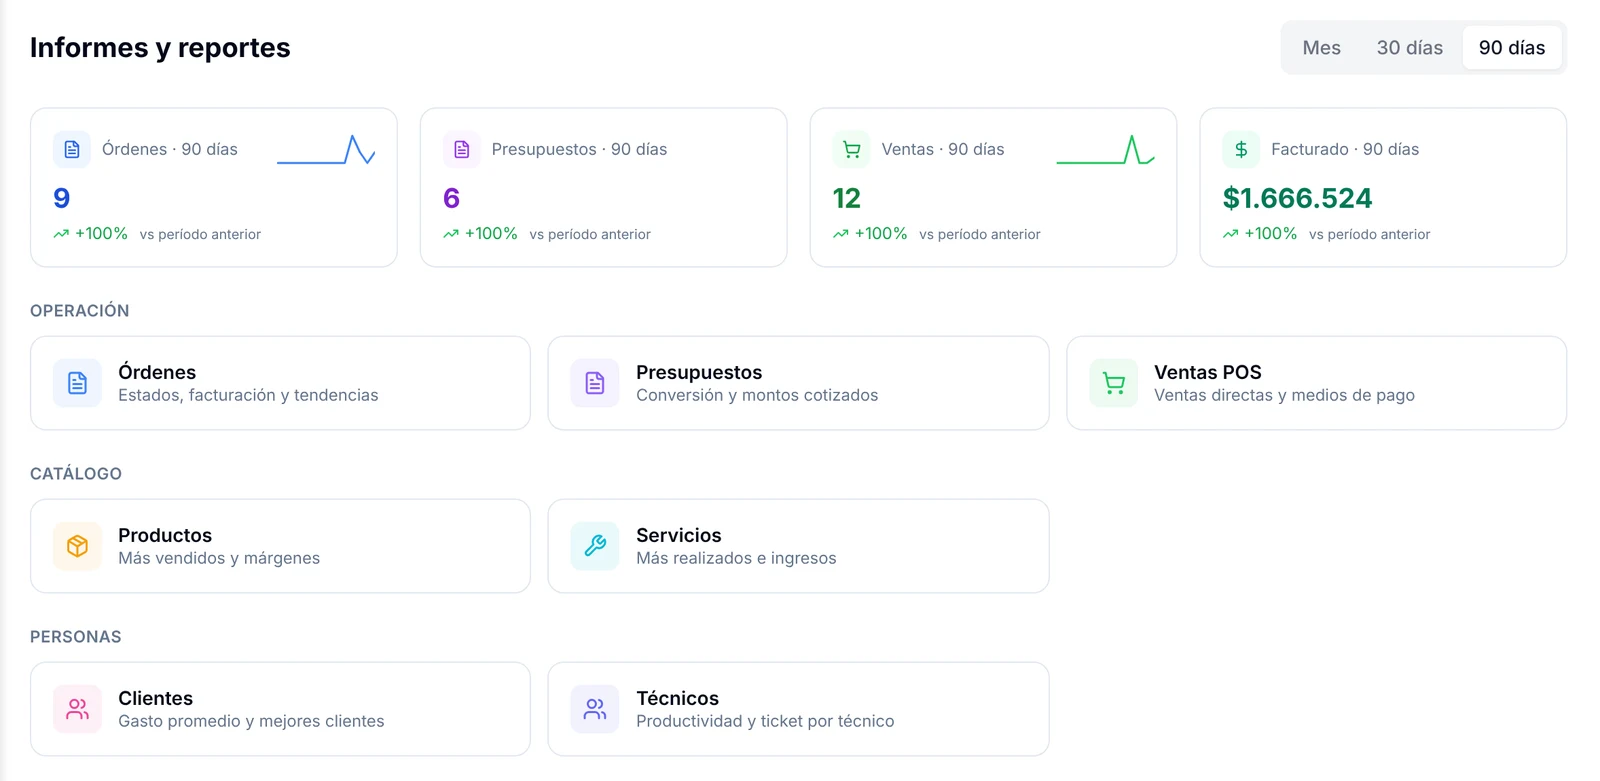Click the green cart icon of Ventas POS

point(1113,383)
